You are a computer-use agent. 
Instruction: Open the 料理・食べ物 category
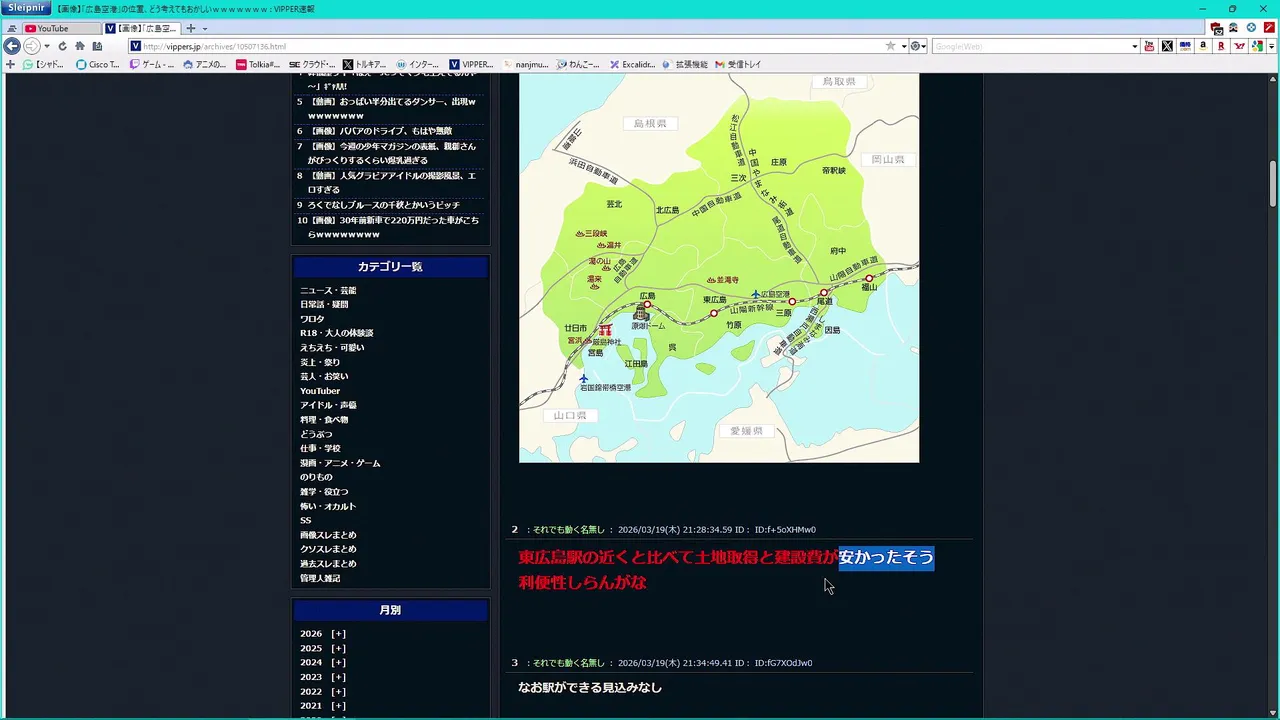point(324,420)
